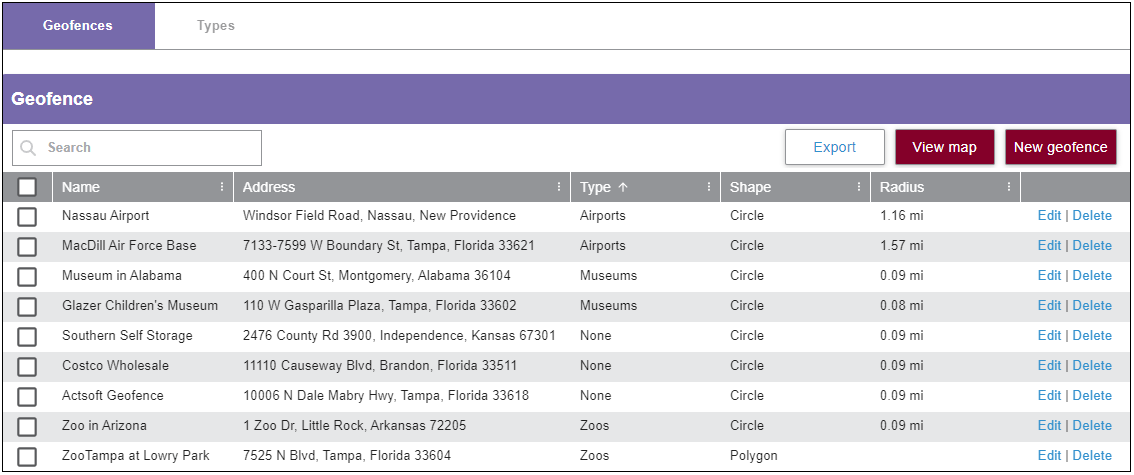
Task: Open the Radius column options menu
Action: click(x=1009, y=187)
